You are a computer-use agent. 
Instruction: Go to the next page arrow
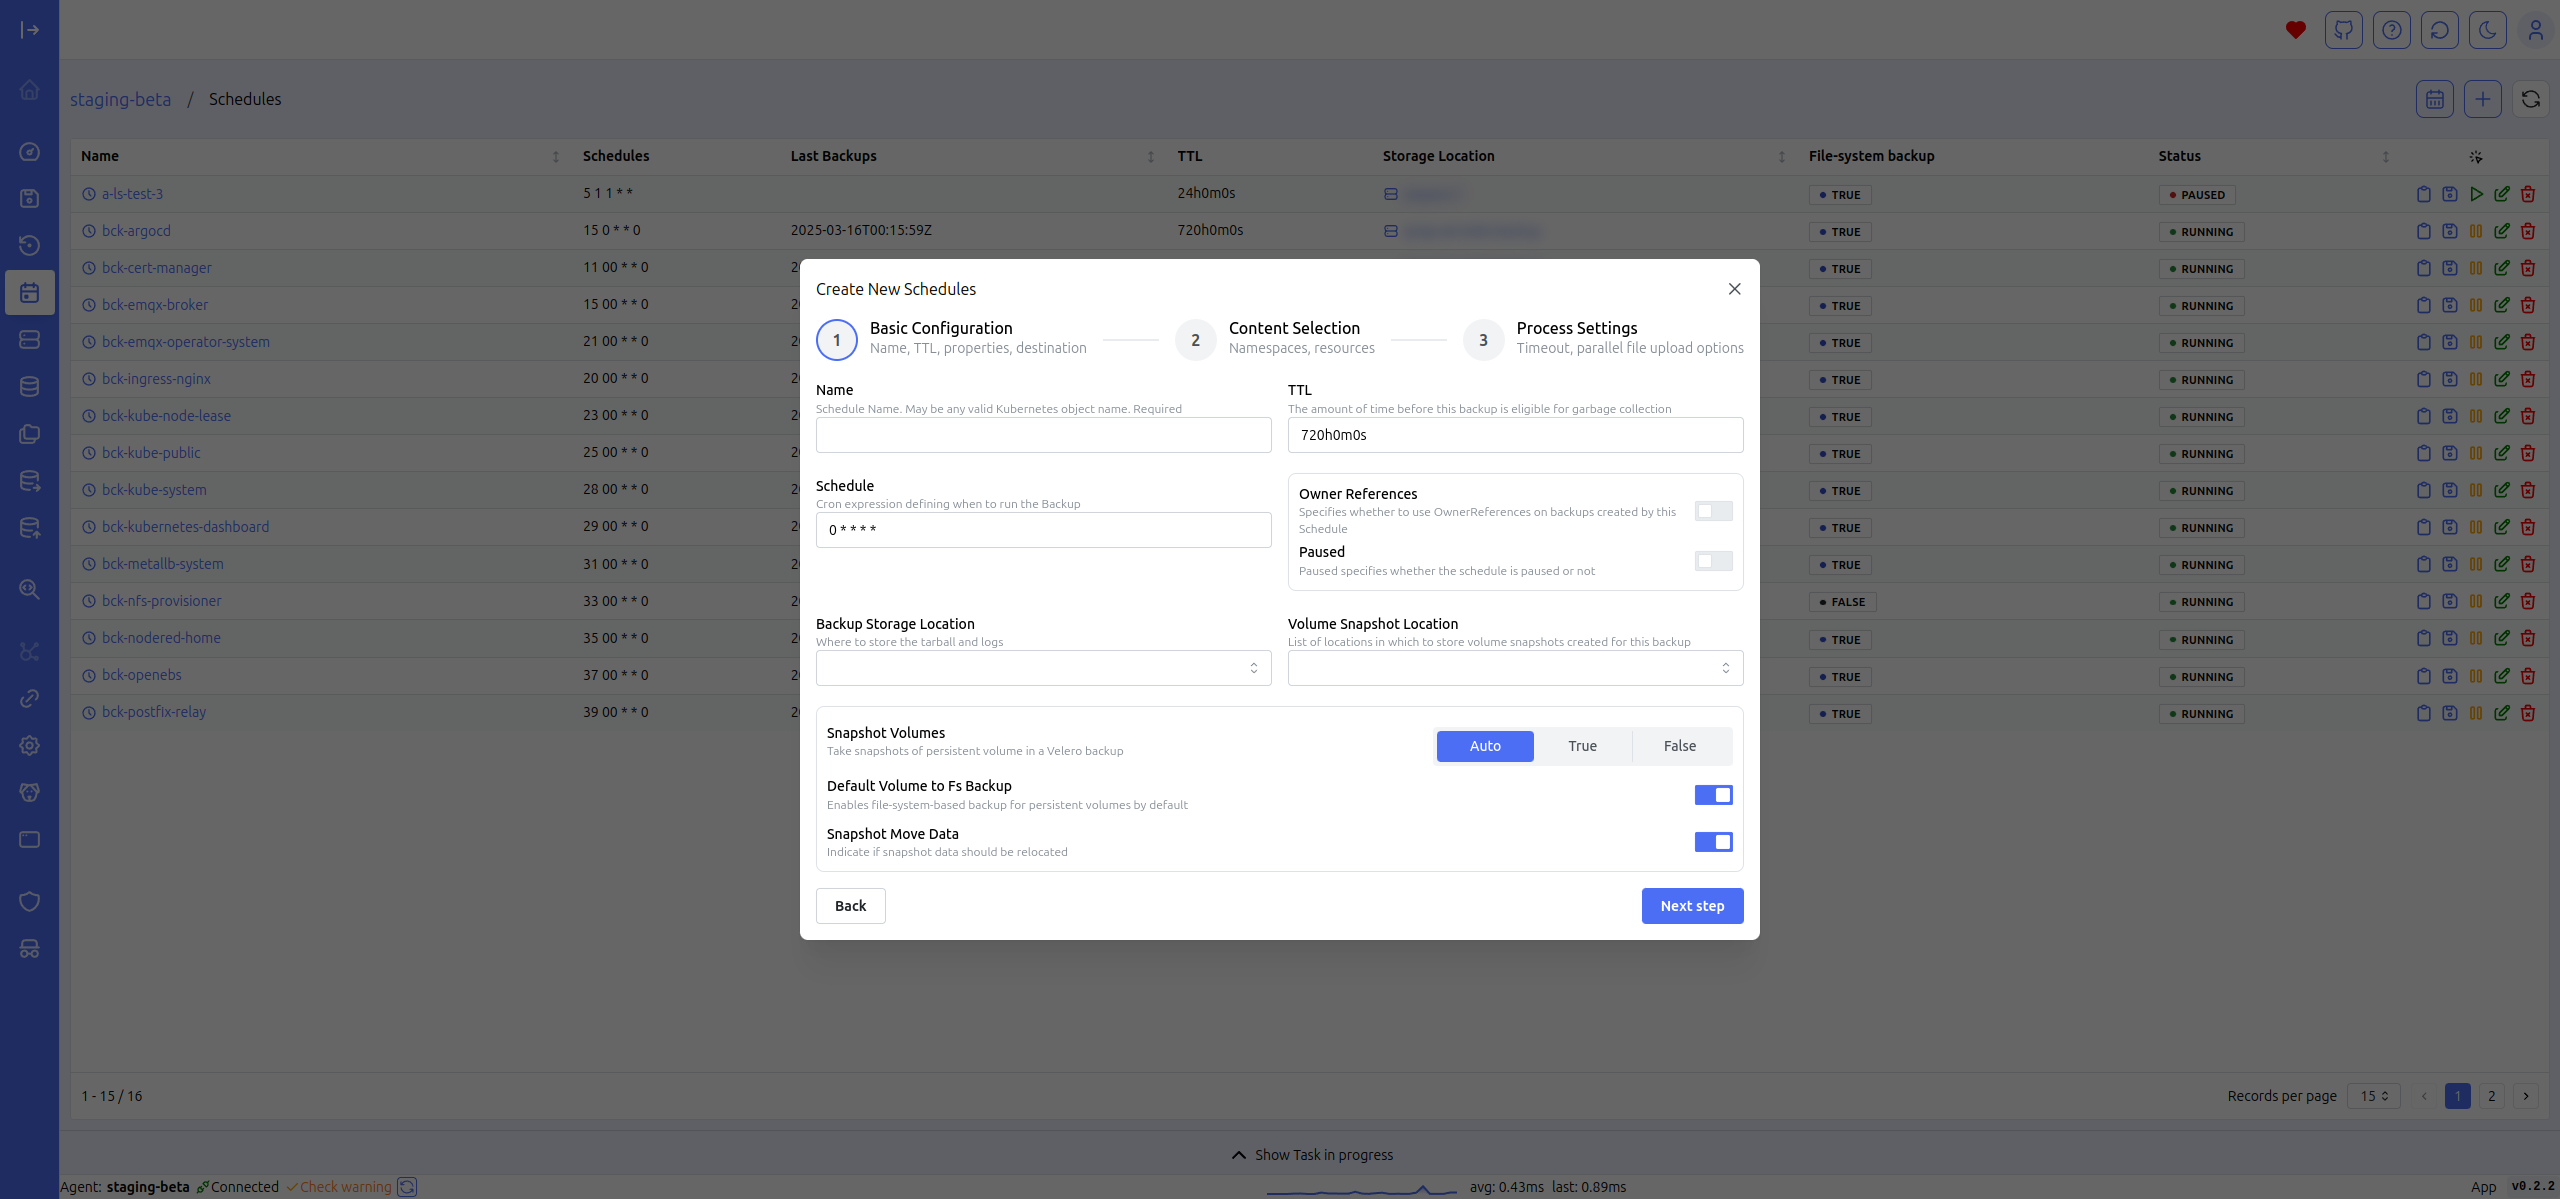(2526, 1096)
